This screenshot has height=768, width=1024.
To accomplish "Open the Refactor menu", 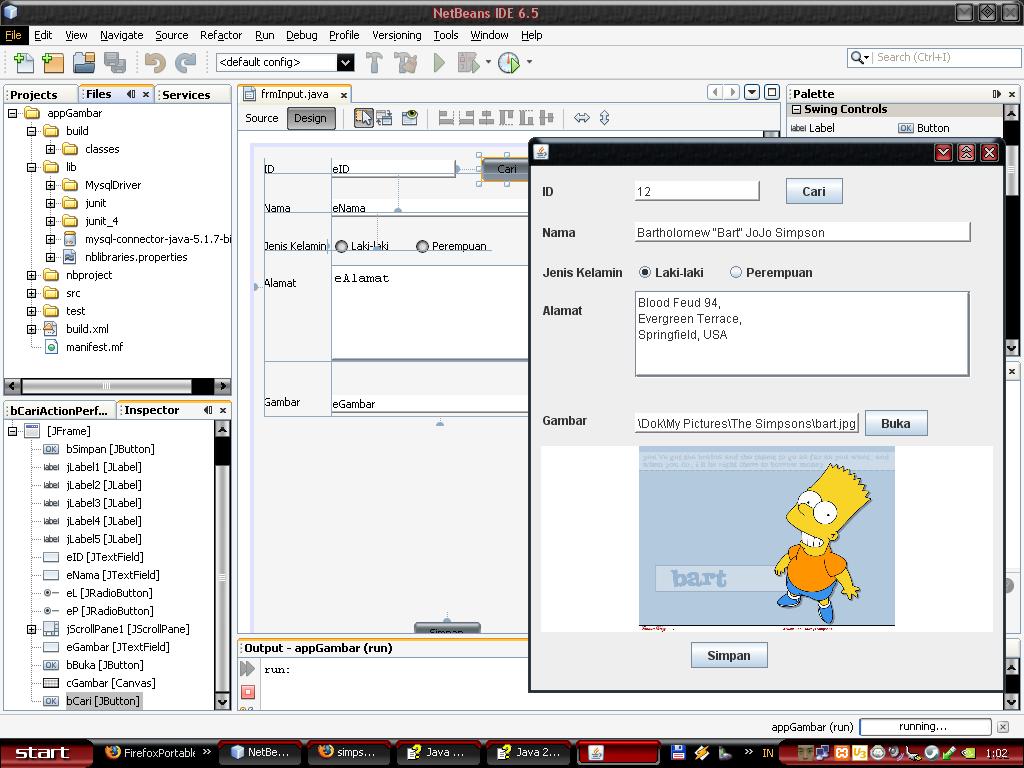I will tap(221, 35).
